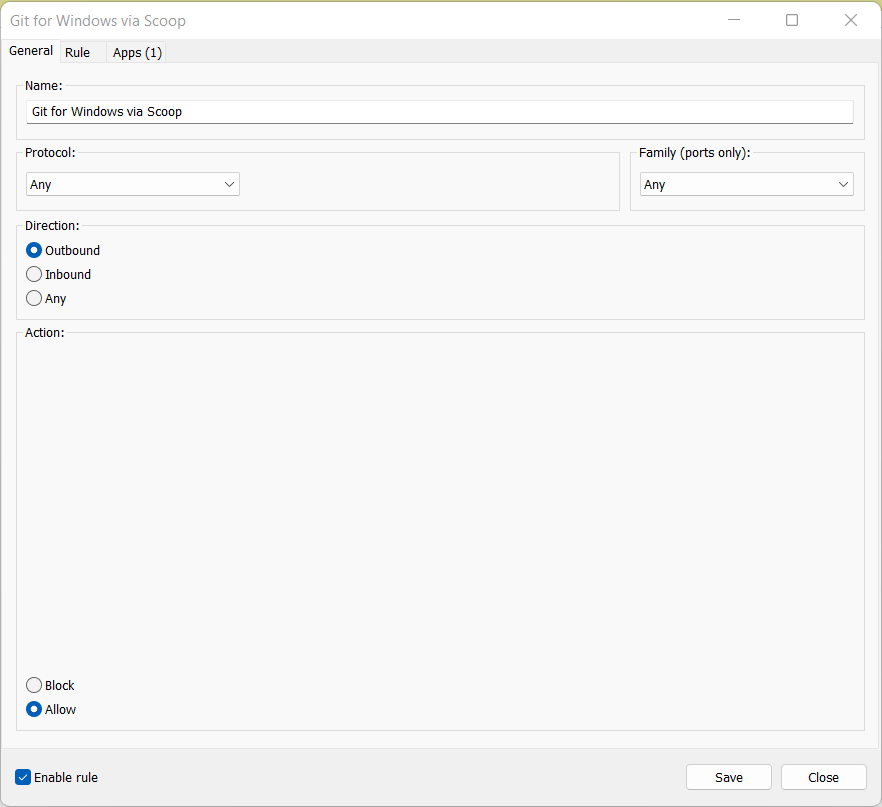Set the action to Allow

click(33, 709)
